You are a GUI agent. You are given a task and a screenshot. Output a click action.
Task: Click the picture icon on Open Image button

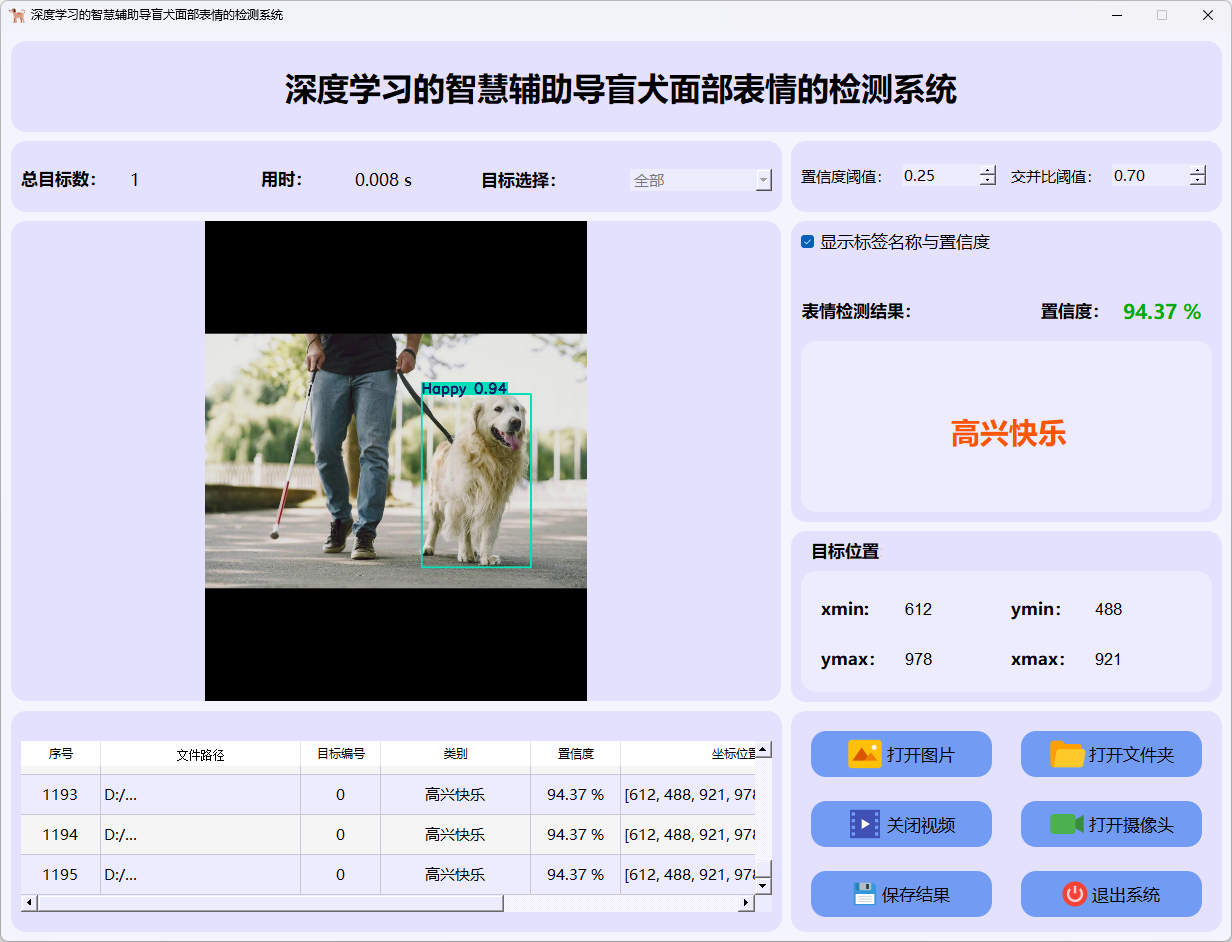(864, 754)
